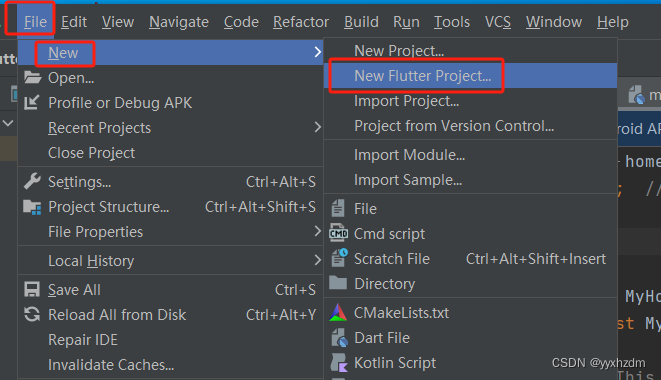This screenshot has width=661, height=380.
Task: Click the Reload All from Disk icon
Action: [32, 315]
